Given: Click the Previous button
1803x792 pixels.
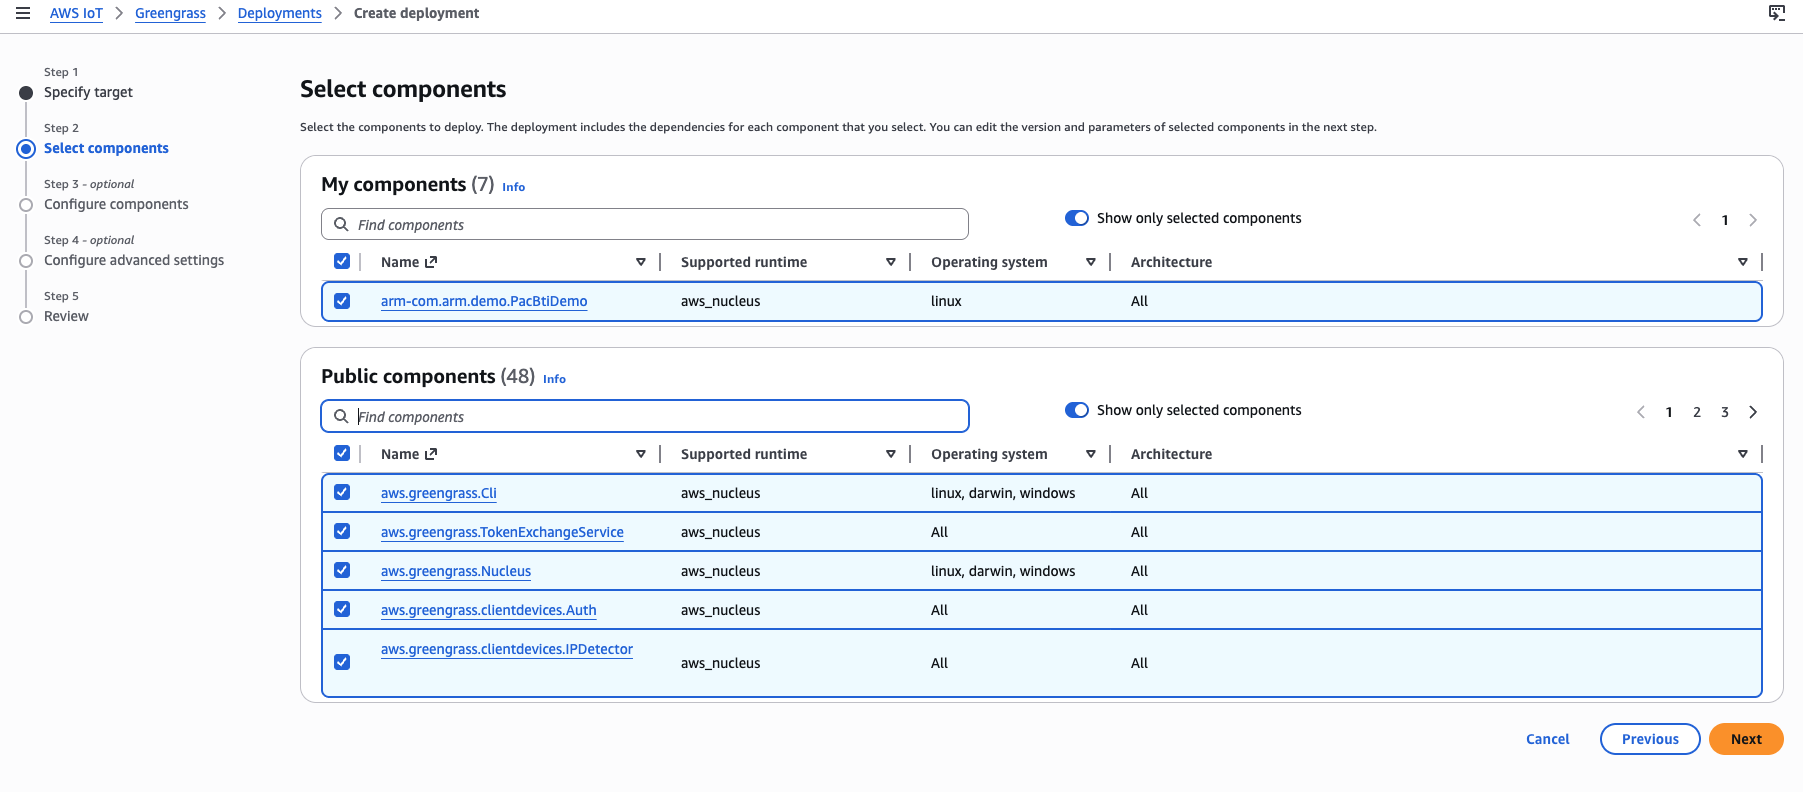Looking at the screenshot, I should [1650, 739].
